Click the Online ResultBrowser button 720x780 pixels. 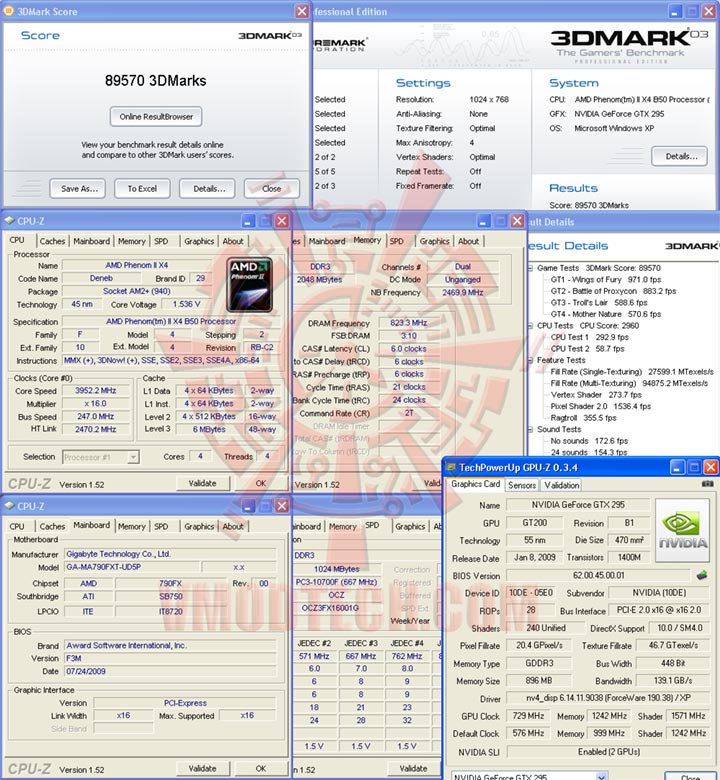(x=156, y=117)
